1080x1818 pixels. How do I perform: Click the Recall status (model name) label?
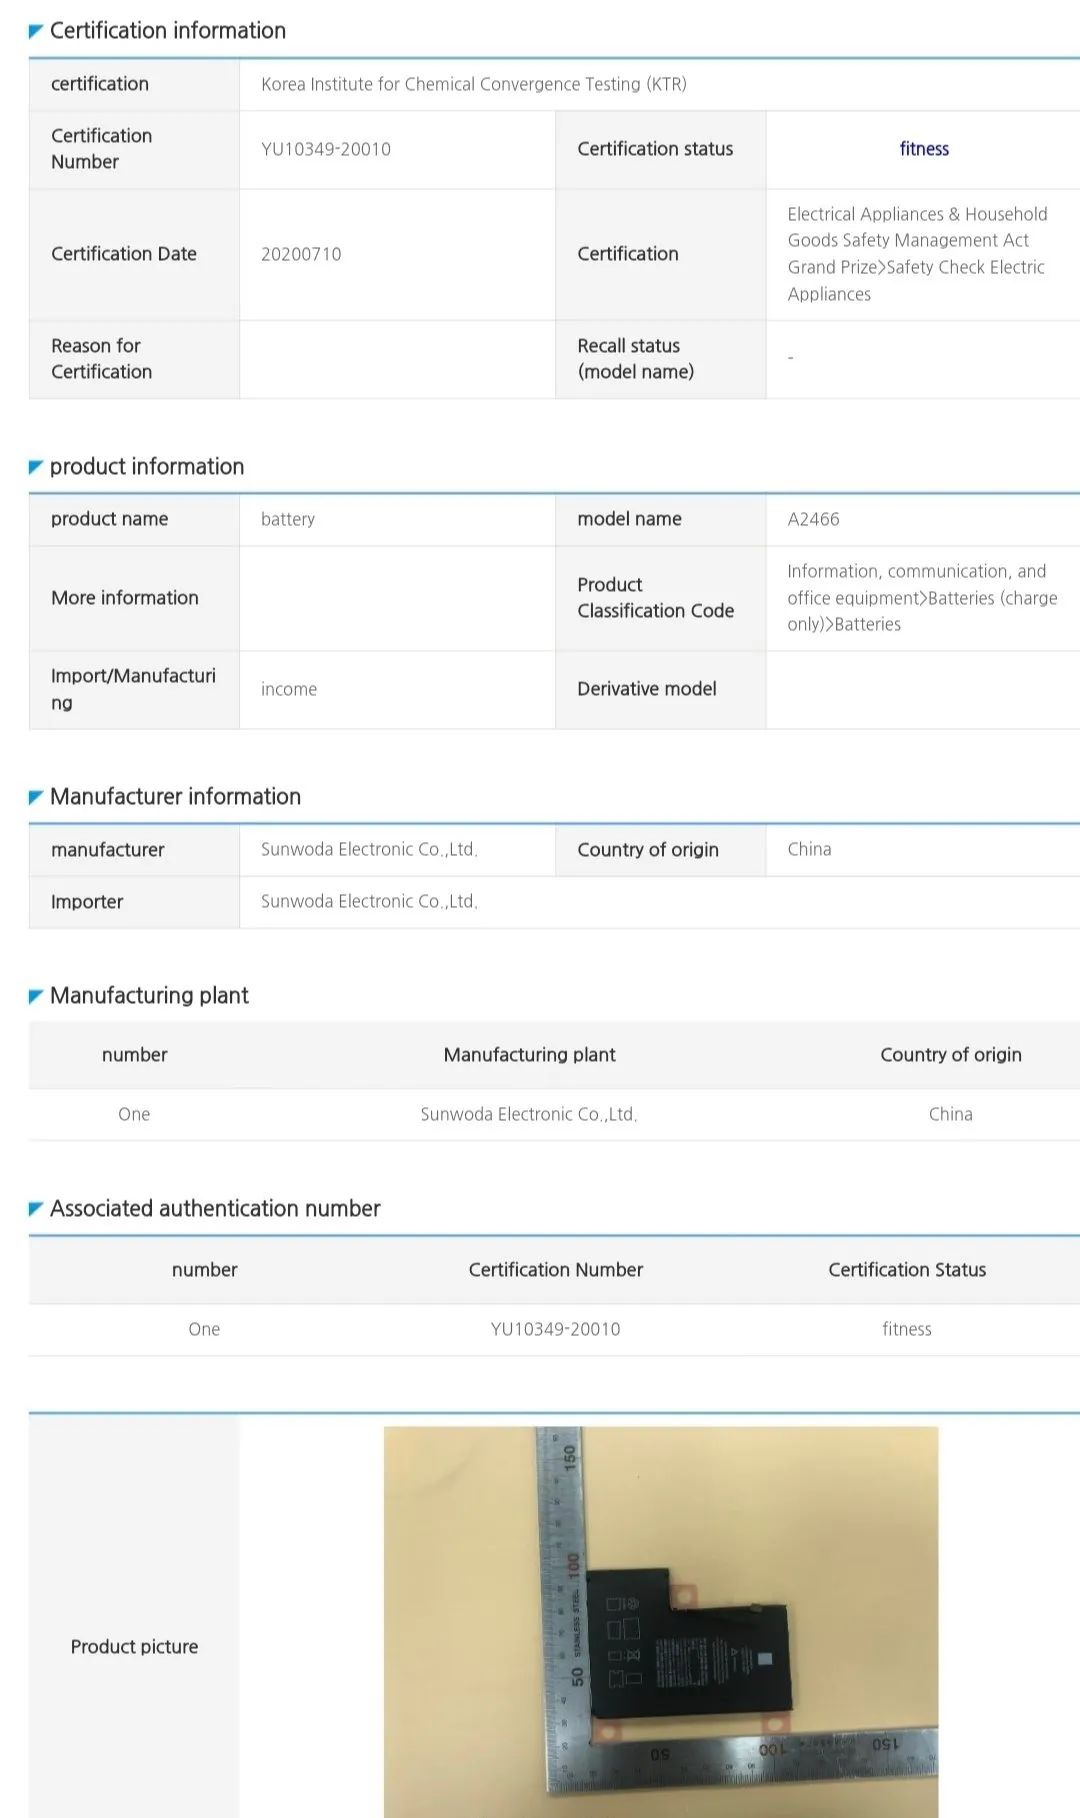point(635,358)
